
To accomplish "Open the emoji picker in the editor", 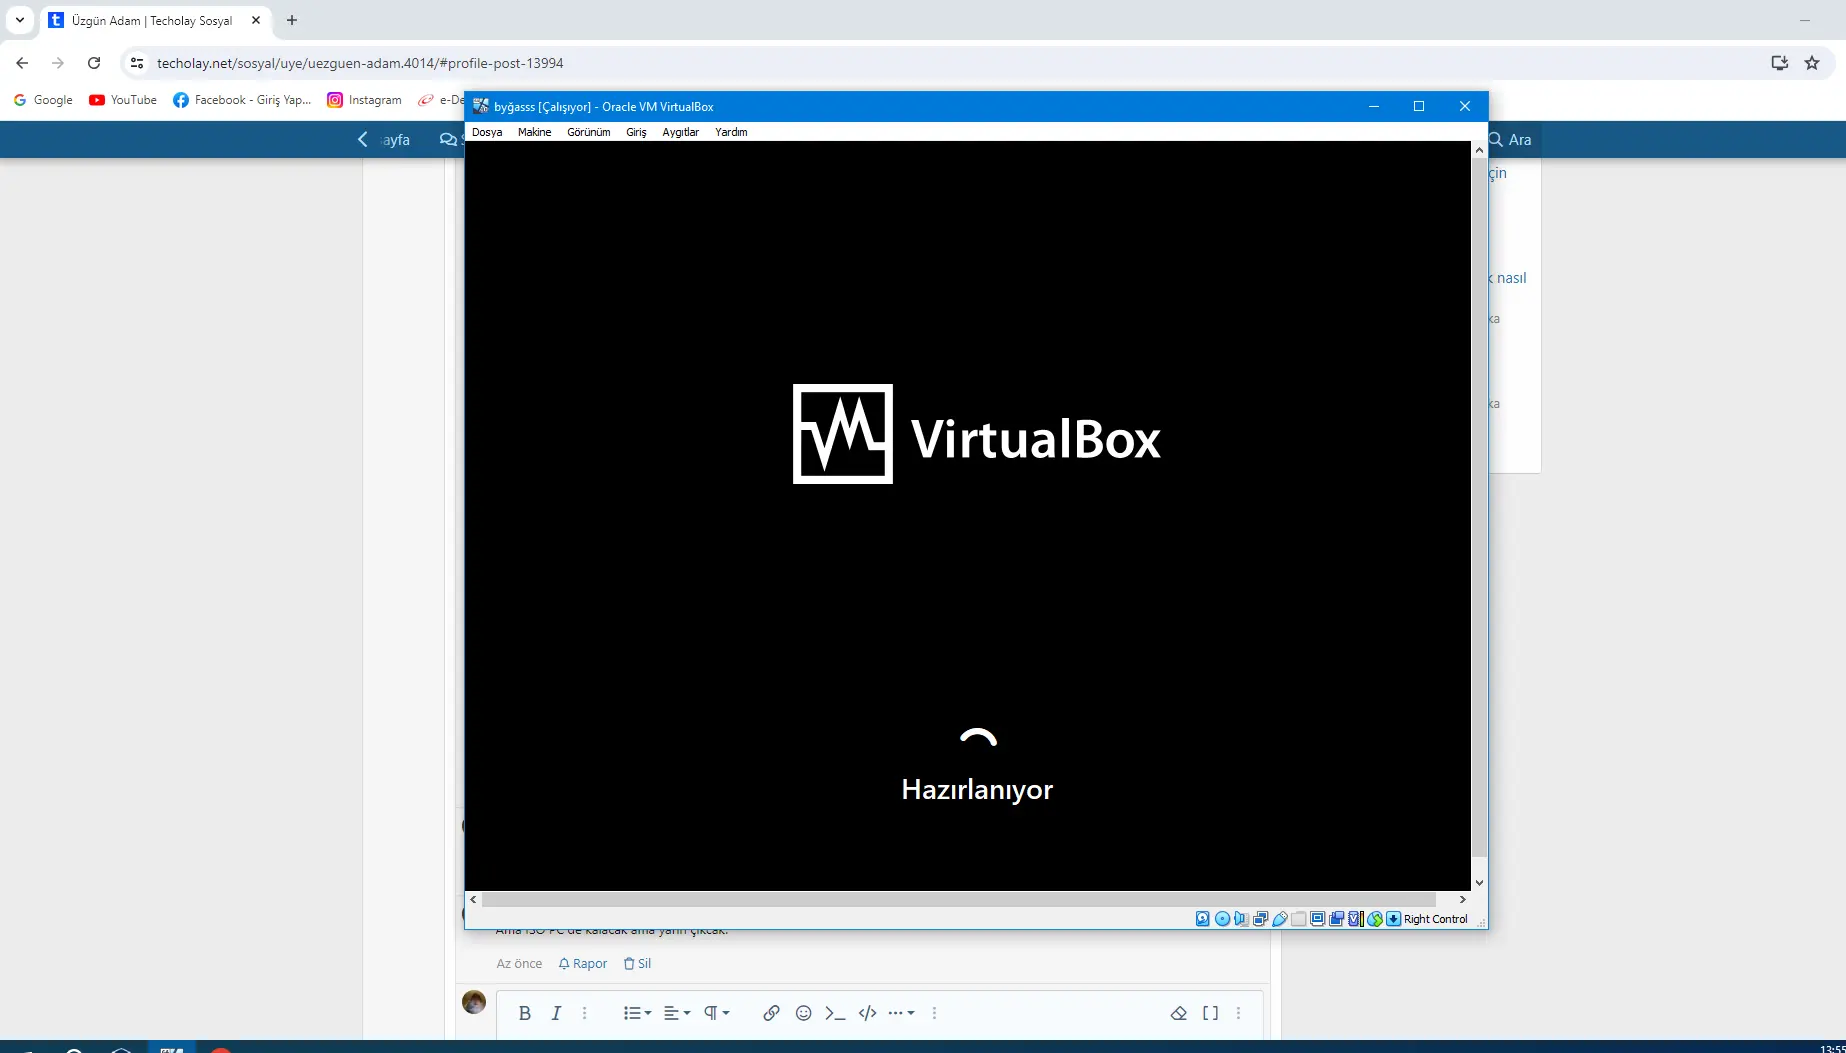I will [803, 1013].
